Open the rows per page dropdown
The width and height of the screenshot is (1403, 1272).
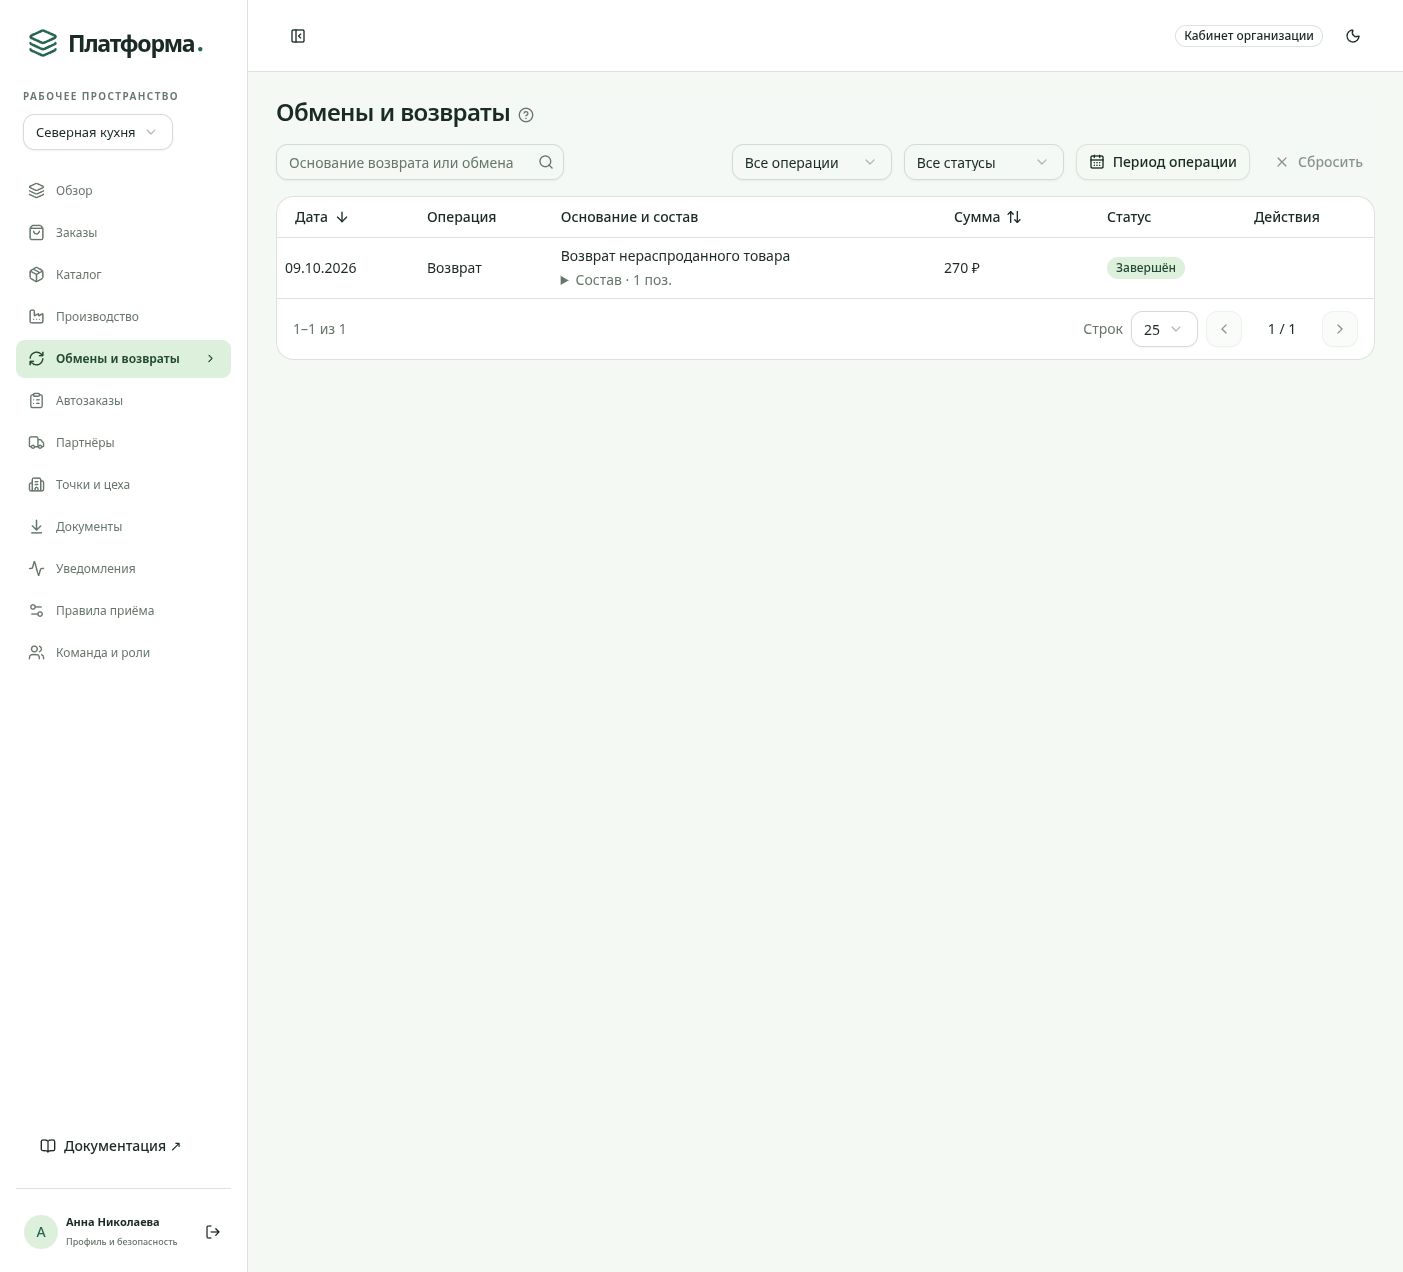click(1164, 329)
